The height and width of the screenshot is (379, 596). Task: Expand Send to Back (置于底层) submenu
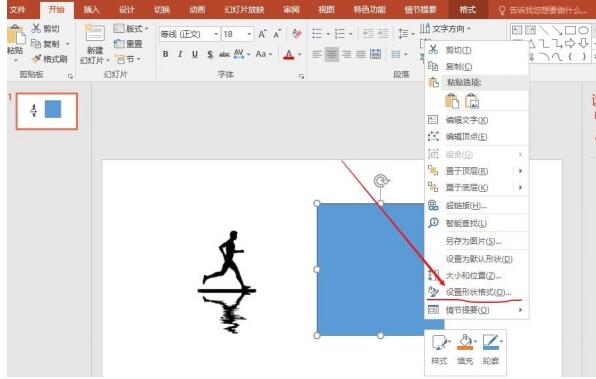477,187
